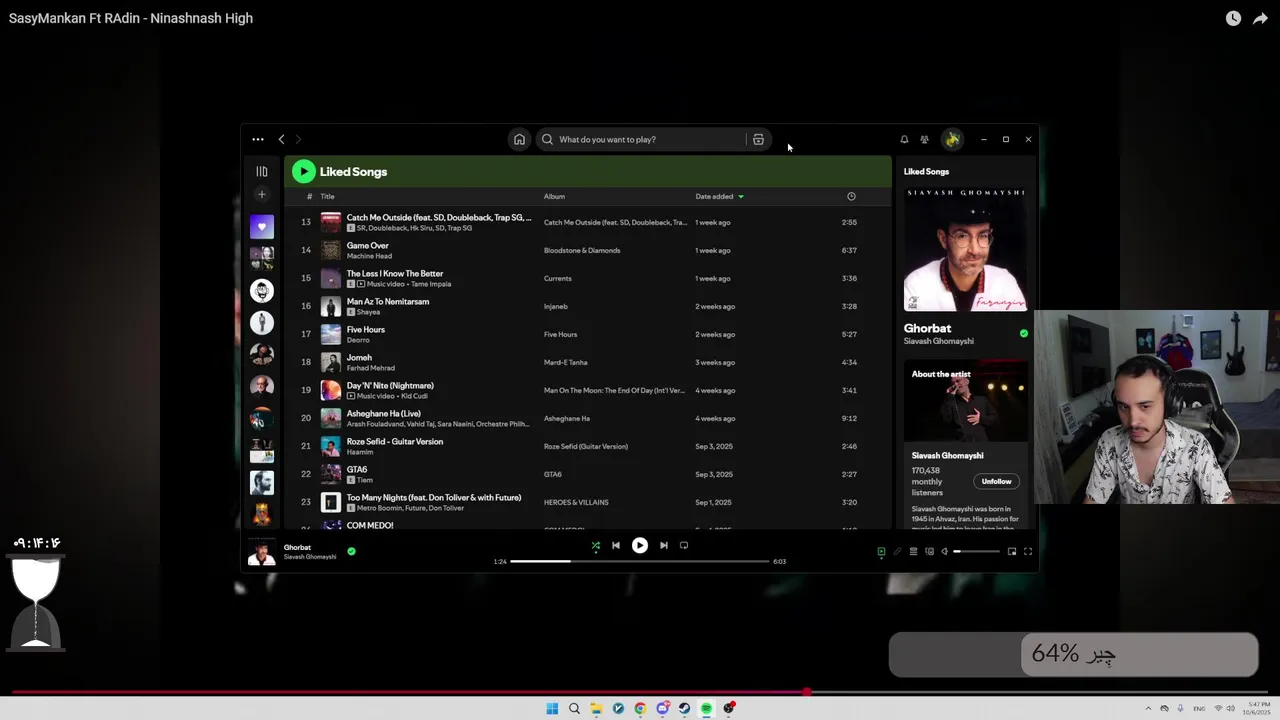Sort by the duration clock icon

851,196
